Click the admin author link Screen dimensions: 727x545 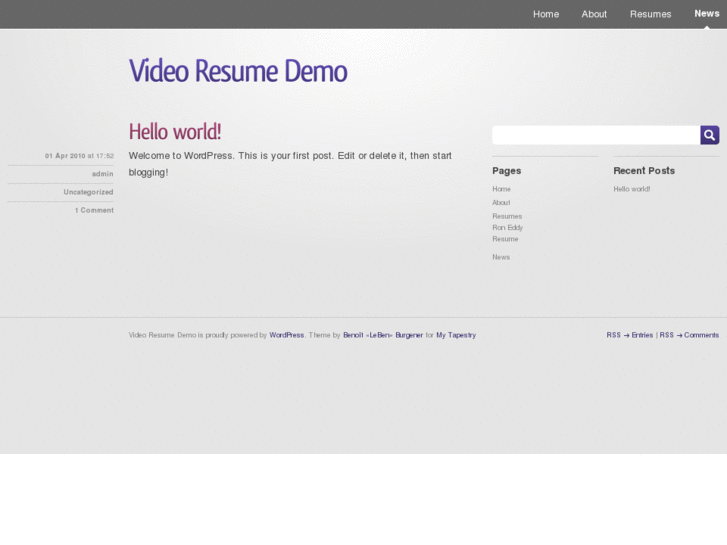[102, 174]
